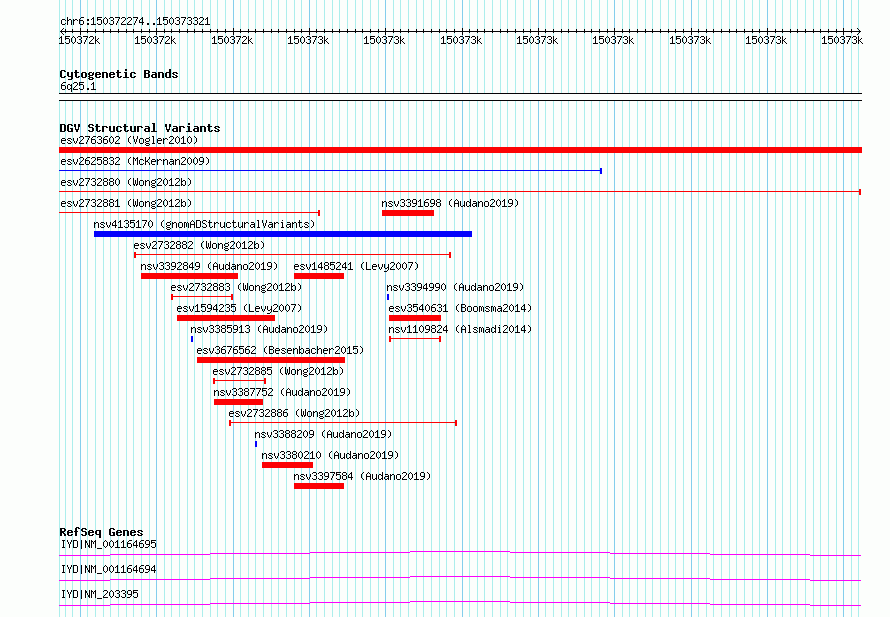The height and width of the screenshot is (617, 890).
Task: Select esv2732883 (Wong2012b) label
Action: point(236,287)
